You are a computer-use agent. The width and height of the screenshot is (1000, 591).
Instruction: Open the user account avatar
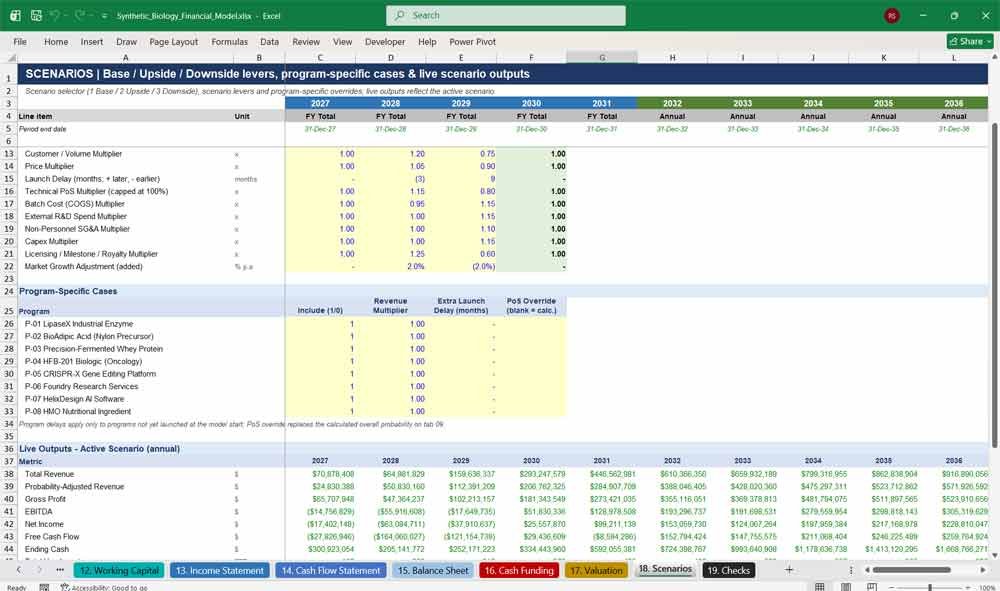tap(892, 16)
